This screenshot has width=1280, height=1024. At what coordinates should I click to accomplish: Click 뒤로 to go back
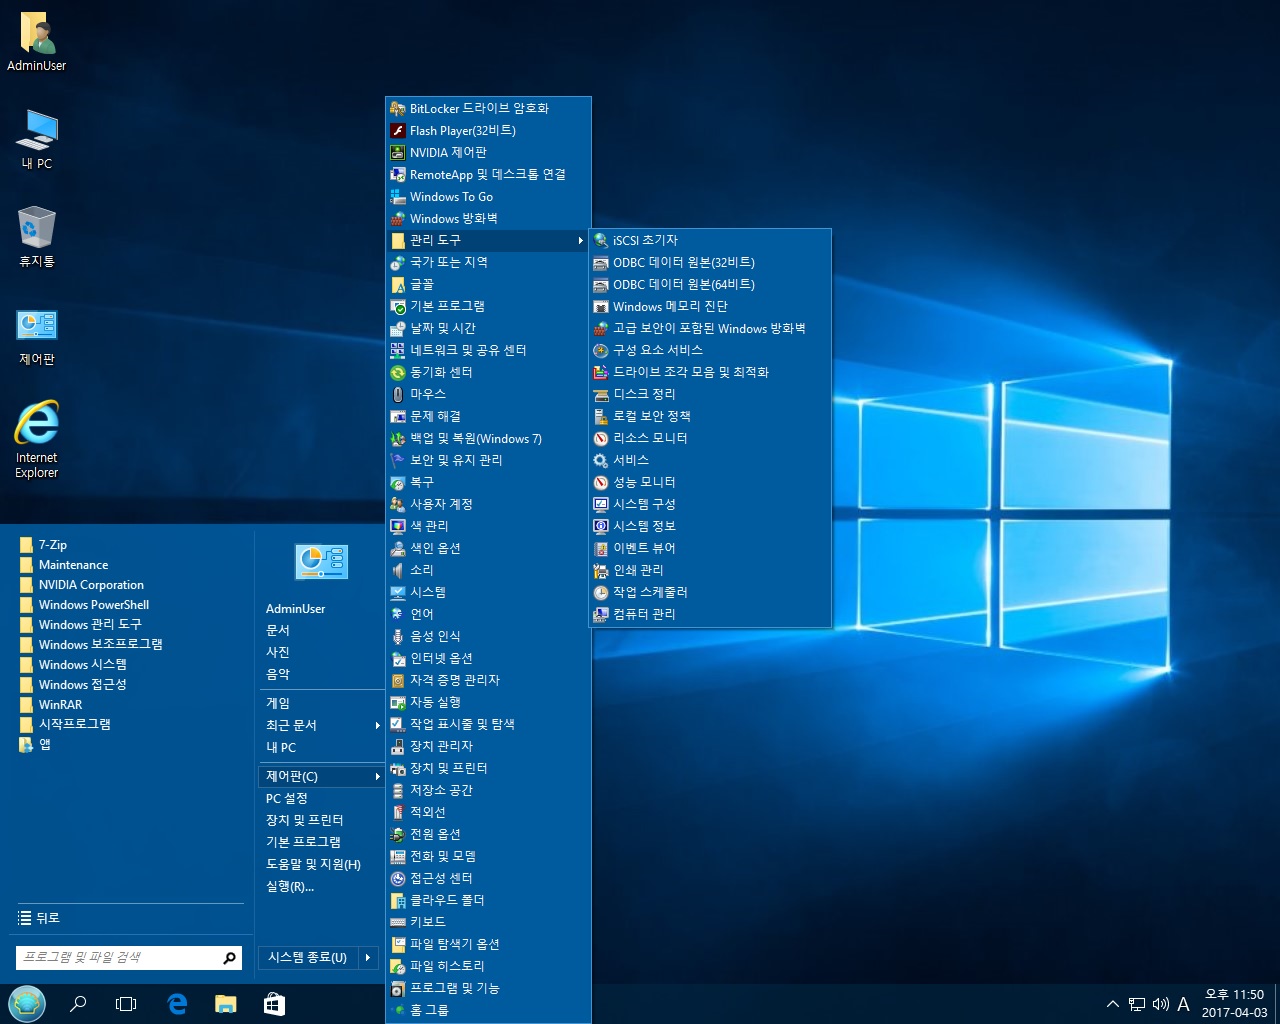pos(40,918)
